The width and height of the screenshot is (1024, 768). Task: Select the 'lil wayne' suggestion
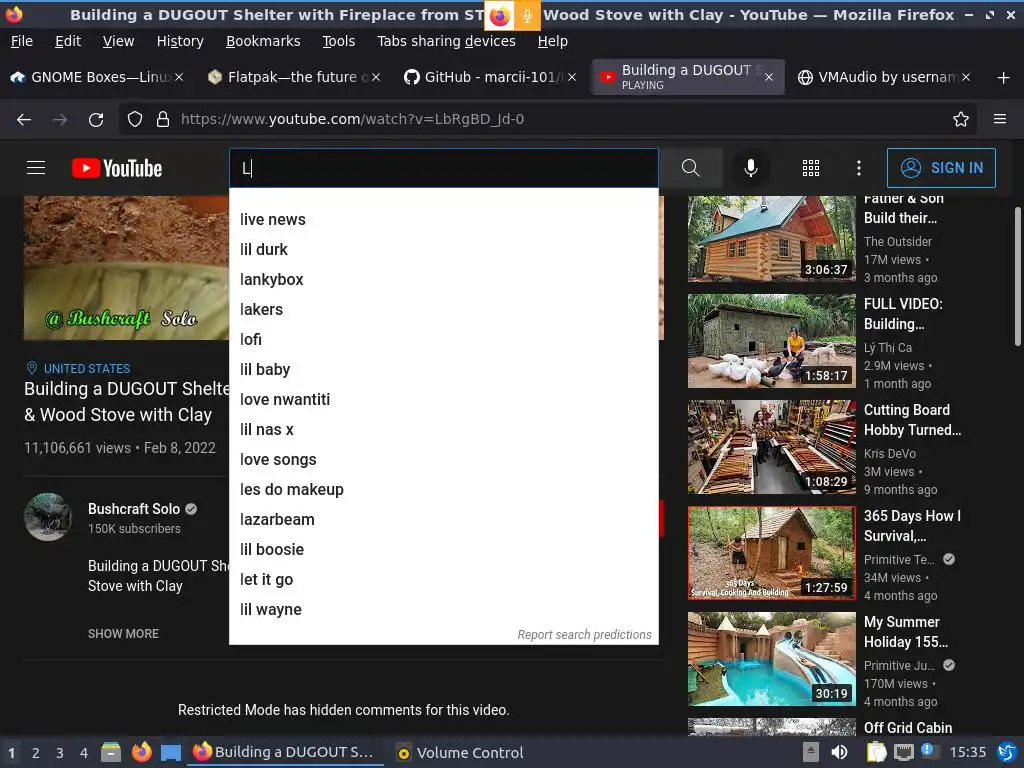click(x=443, y=610)
